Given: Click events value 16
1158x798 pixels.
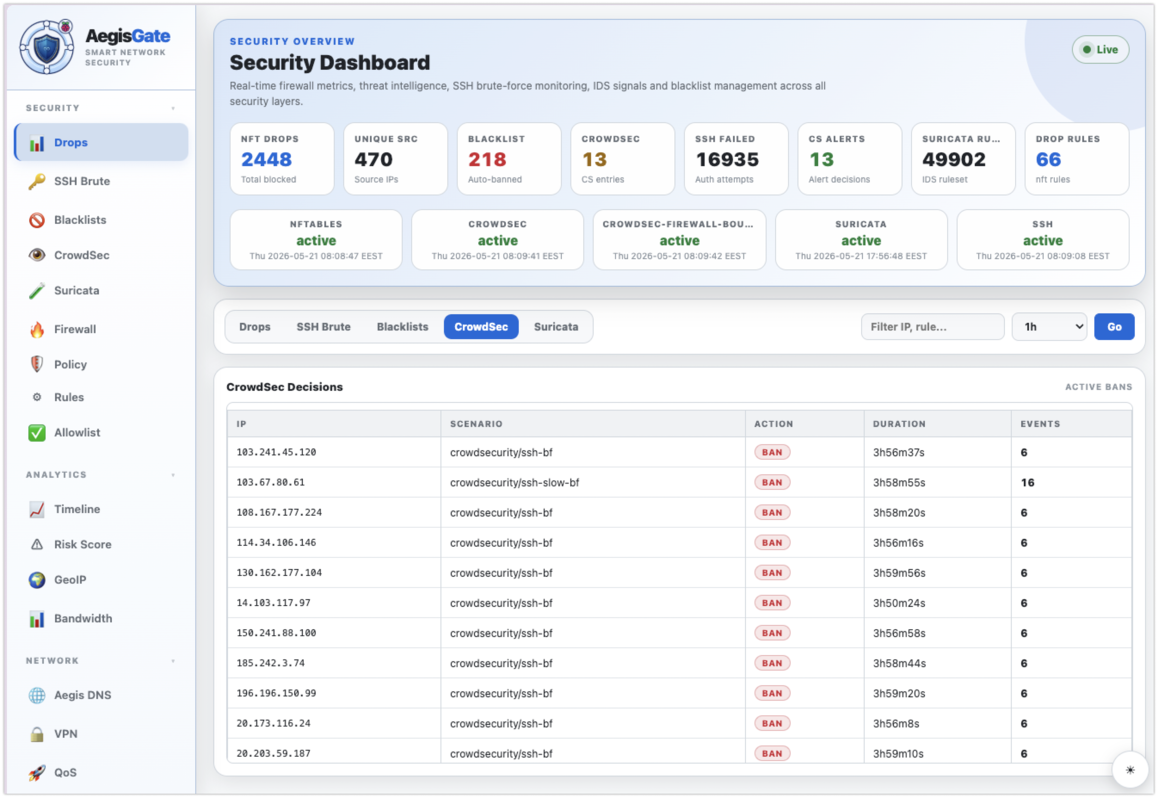Looking at the screenshot, I should pyautogui.click(x=1027, y=483).
